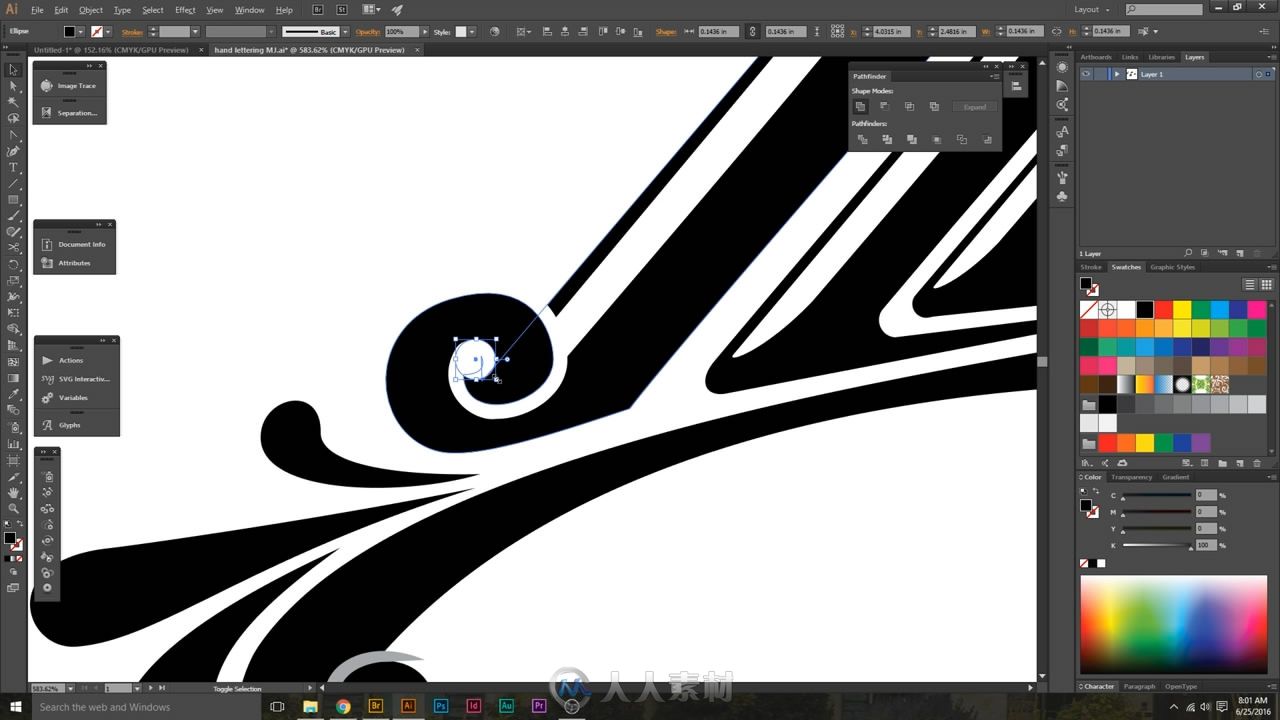Viewport: 1280px width, 720px height.
Task: Select the Zoom tool magnifier
Action: (x=13, y=508)
